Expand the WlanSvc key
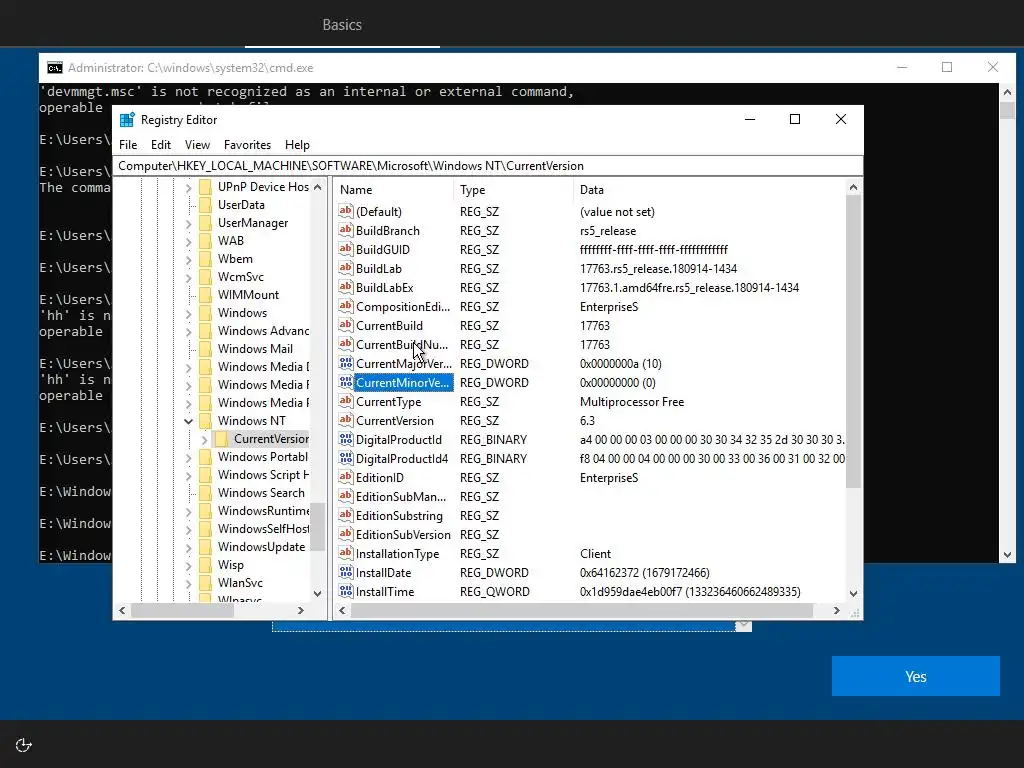 pyautogui.click(x=188, y=583)
